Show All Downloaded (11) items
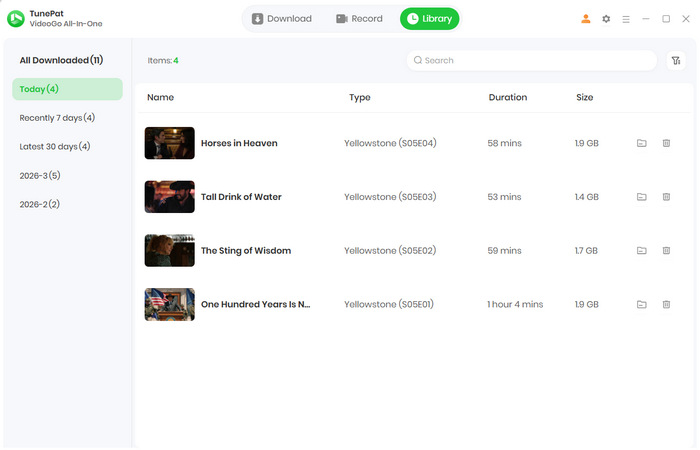This screenshot has width=700, height=450. pos(61,60)
